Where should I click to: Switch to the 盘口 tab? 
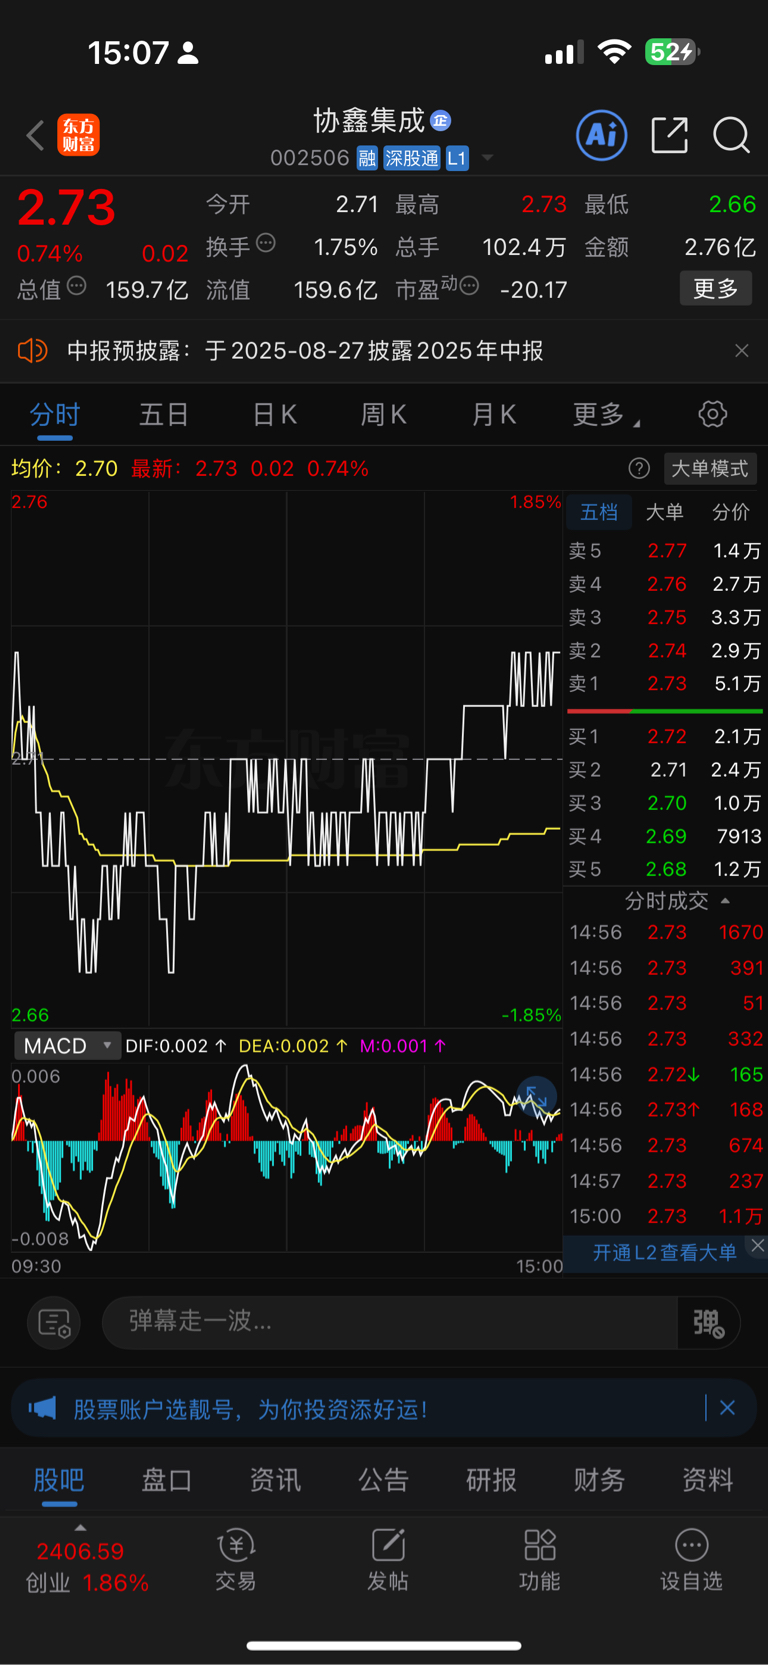pos(167,1480)
